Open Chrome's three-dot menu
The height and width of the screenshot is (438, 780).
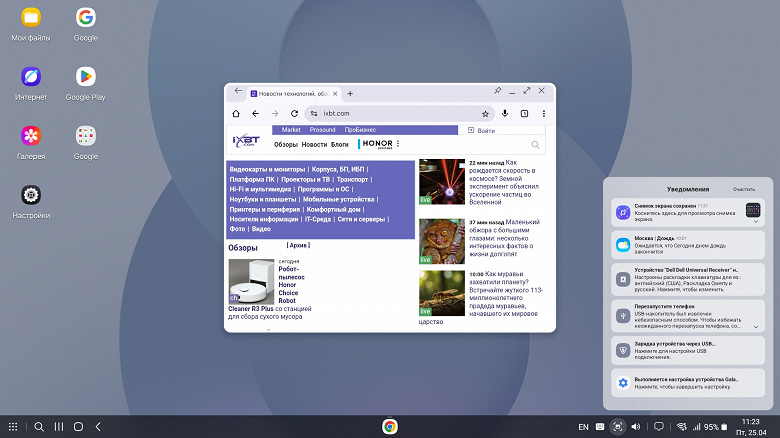click(544, 113)
